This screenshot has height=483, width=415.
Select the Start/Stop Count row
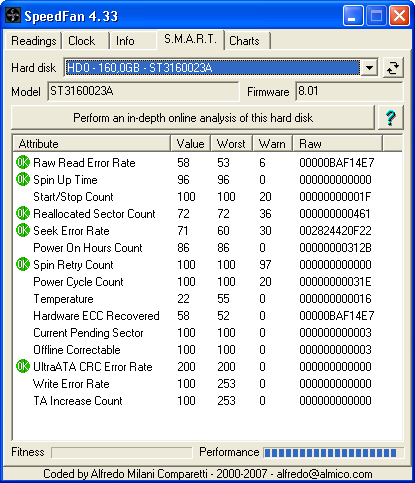207,196
